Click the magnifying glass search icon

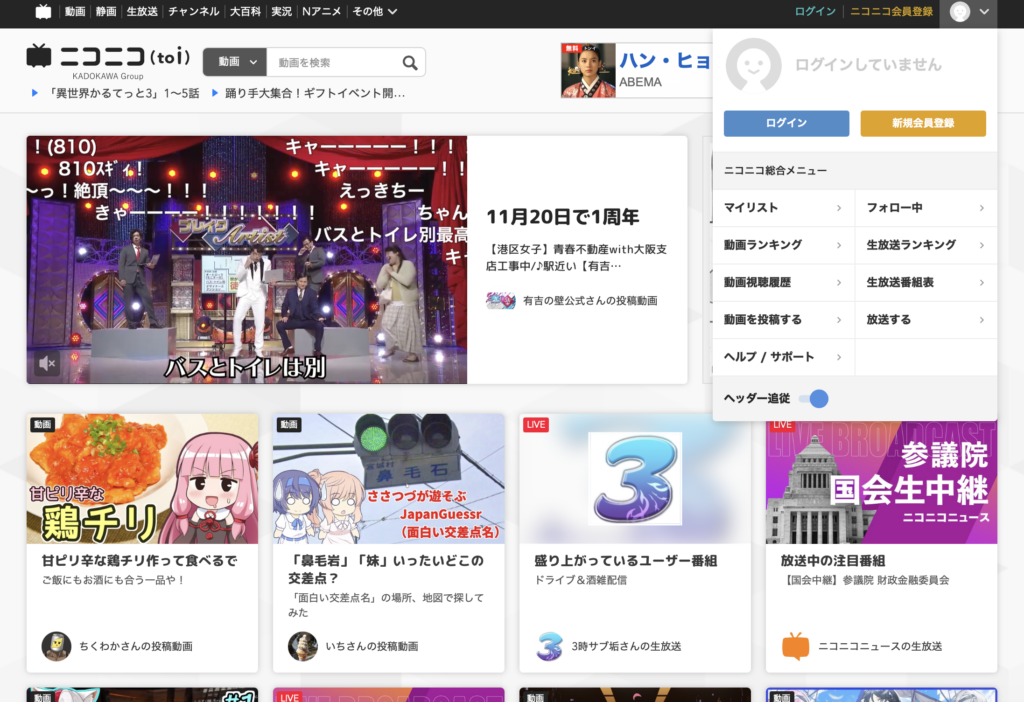tap(410, 63)
